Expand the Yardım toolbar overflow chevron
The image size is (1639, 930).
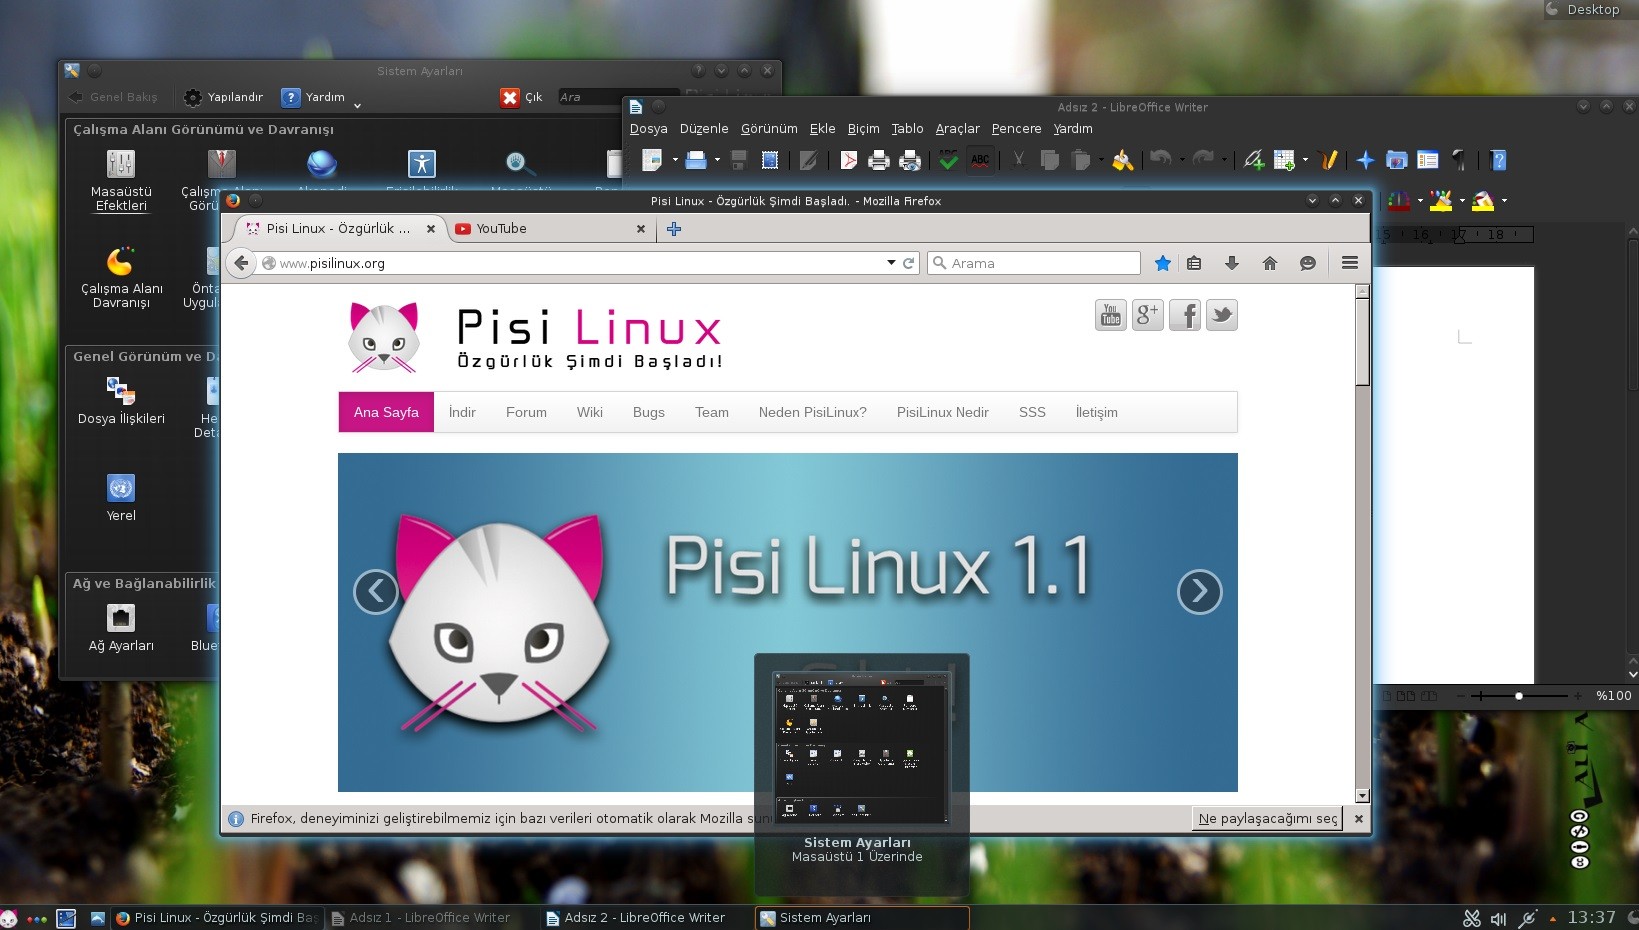[x=357, y=105]
